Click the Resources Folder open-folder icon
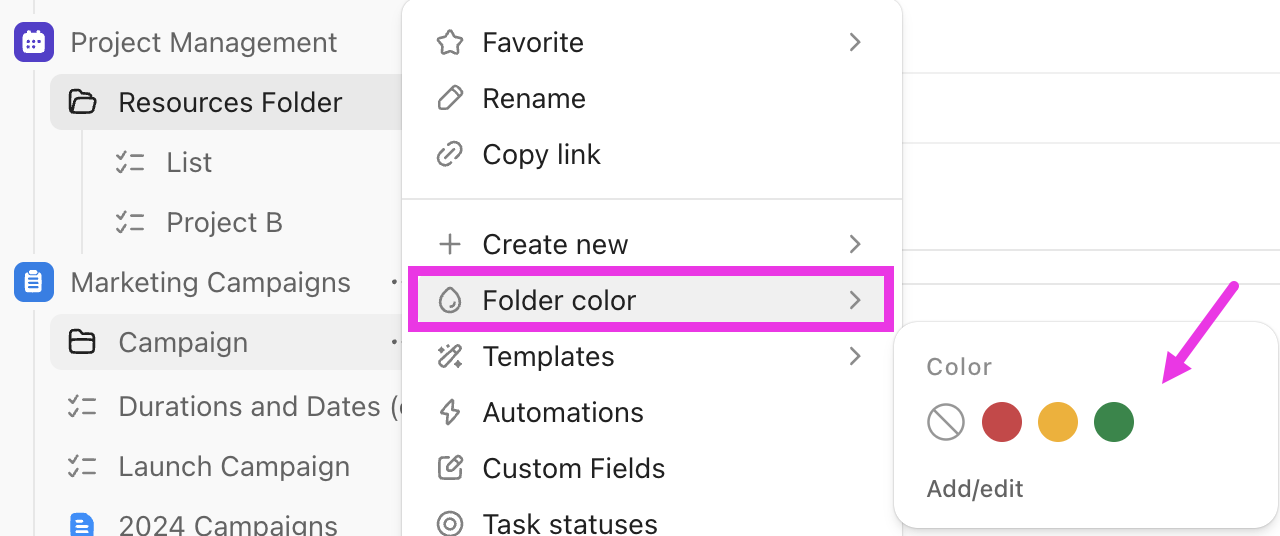 point(82,102)
